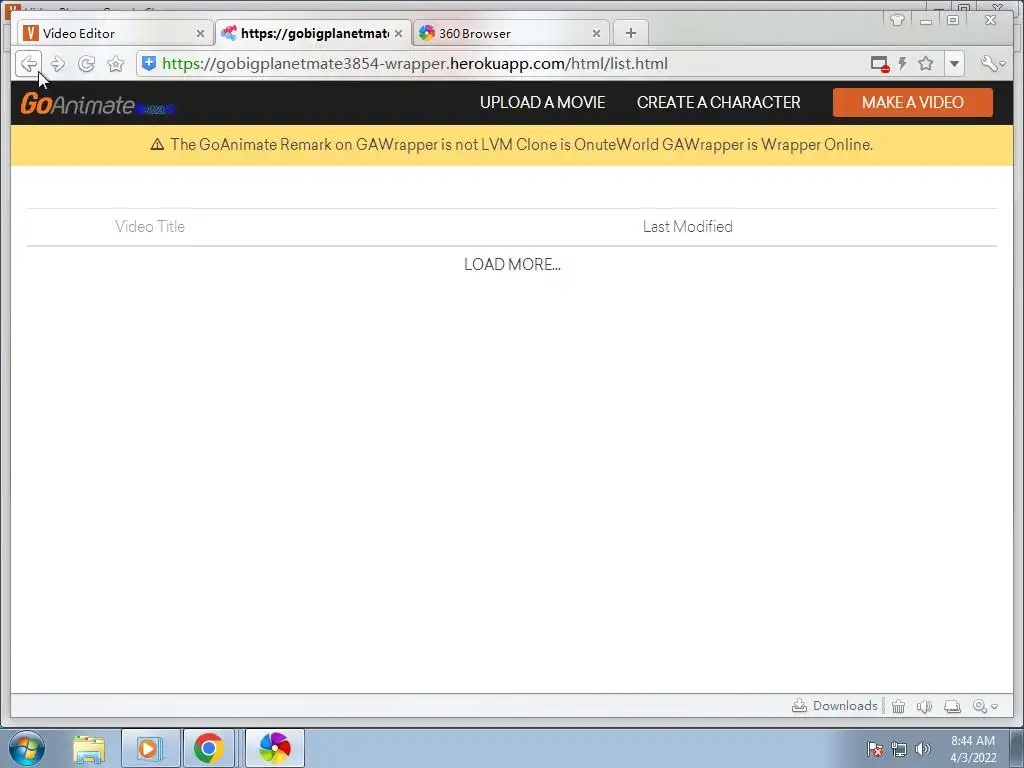The image size is (1024, 768).
Task: Click the MAKE A VIDEO button
Action: coord(912,103)
